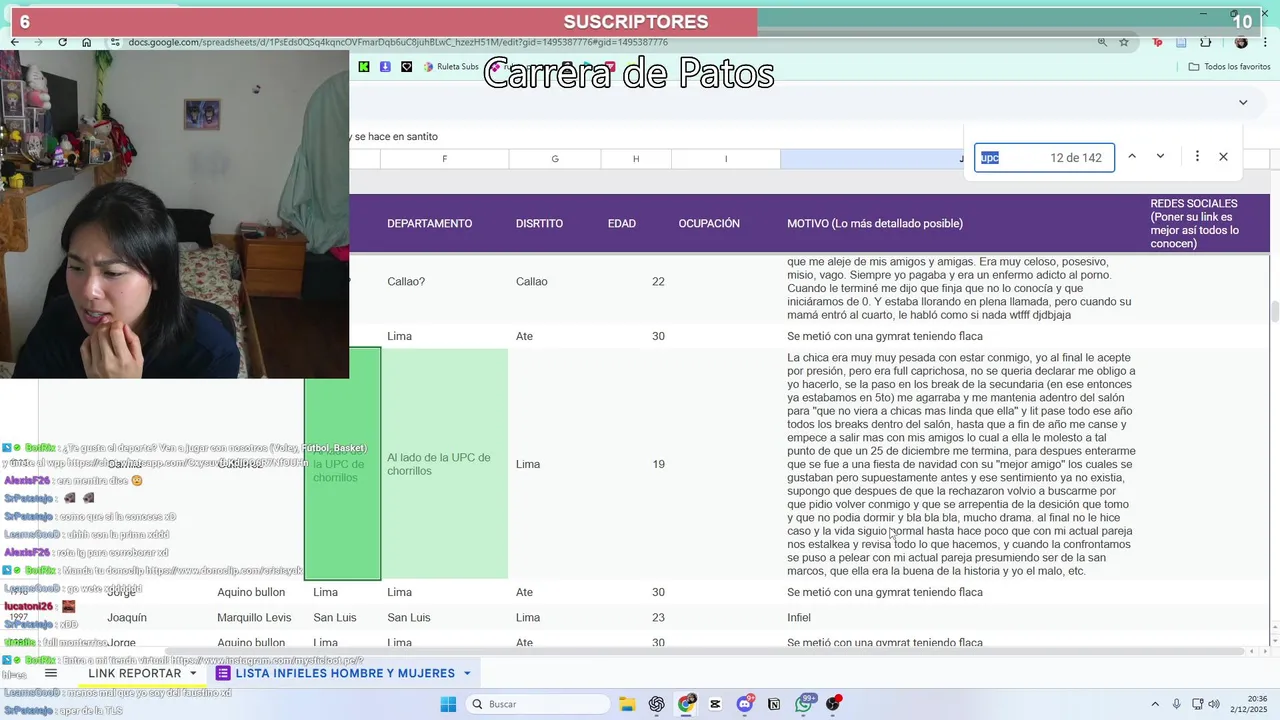This screenshot has width=1280, height=720.
Task: Click the find search field containing upc
Action: [x=1044, y=157]
